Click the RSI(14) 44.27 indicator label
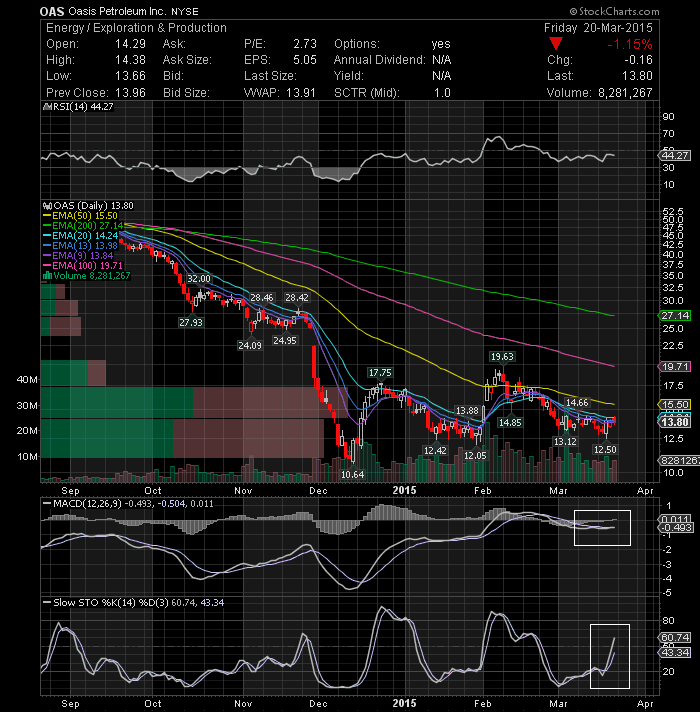700x712 pixels. tap(78, 107)
